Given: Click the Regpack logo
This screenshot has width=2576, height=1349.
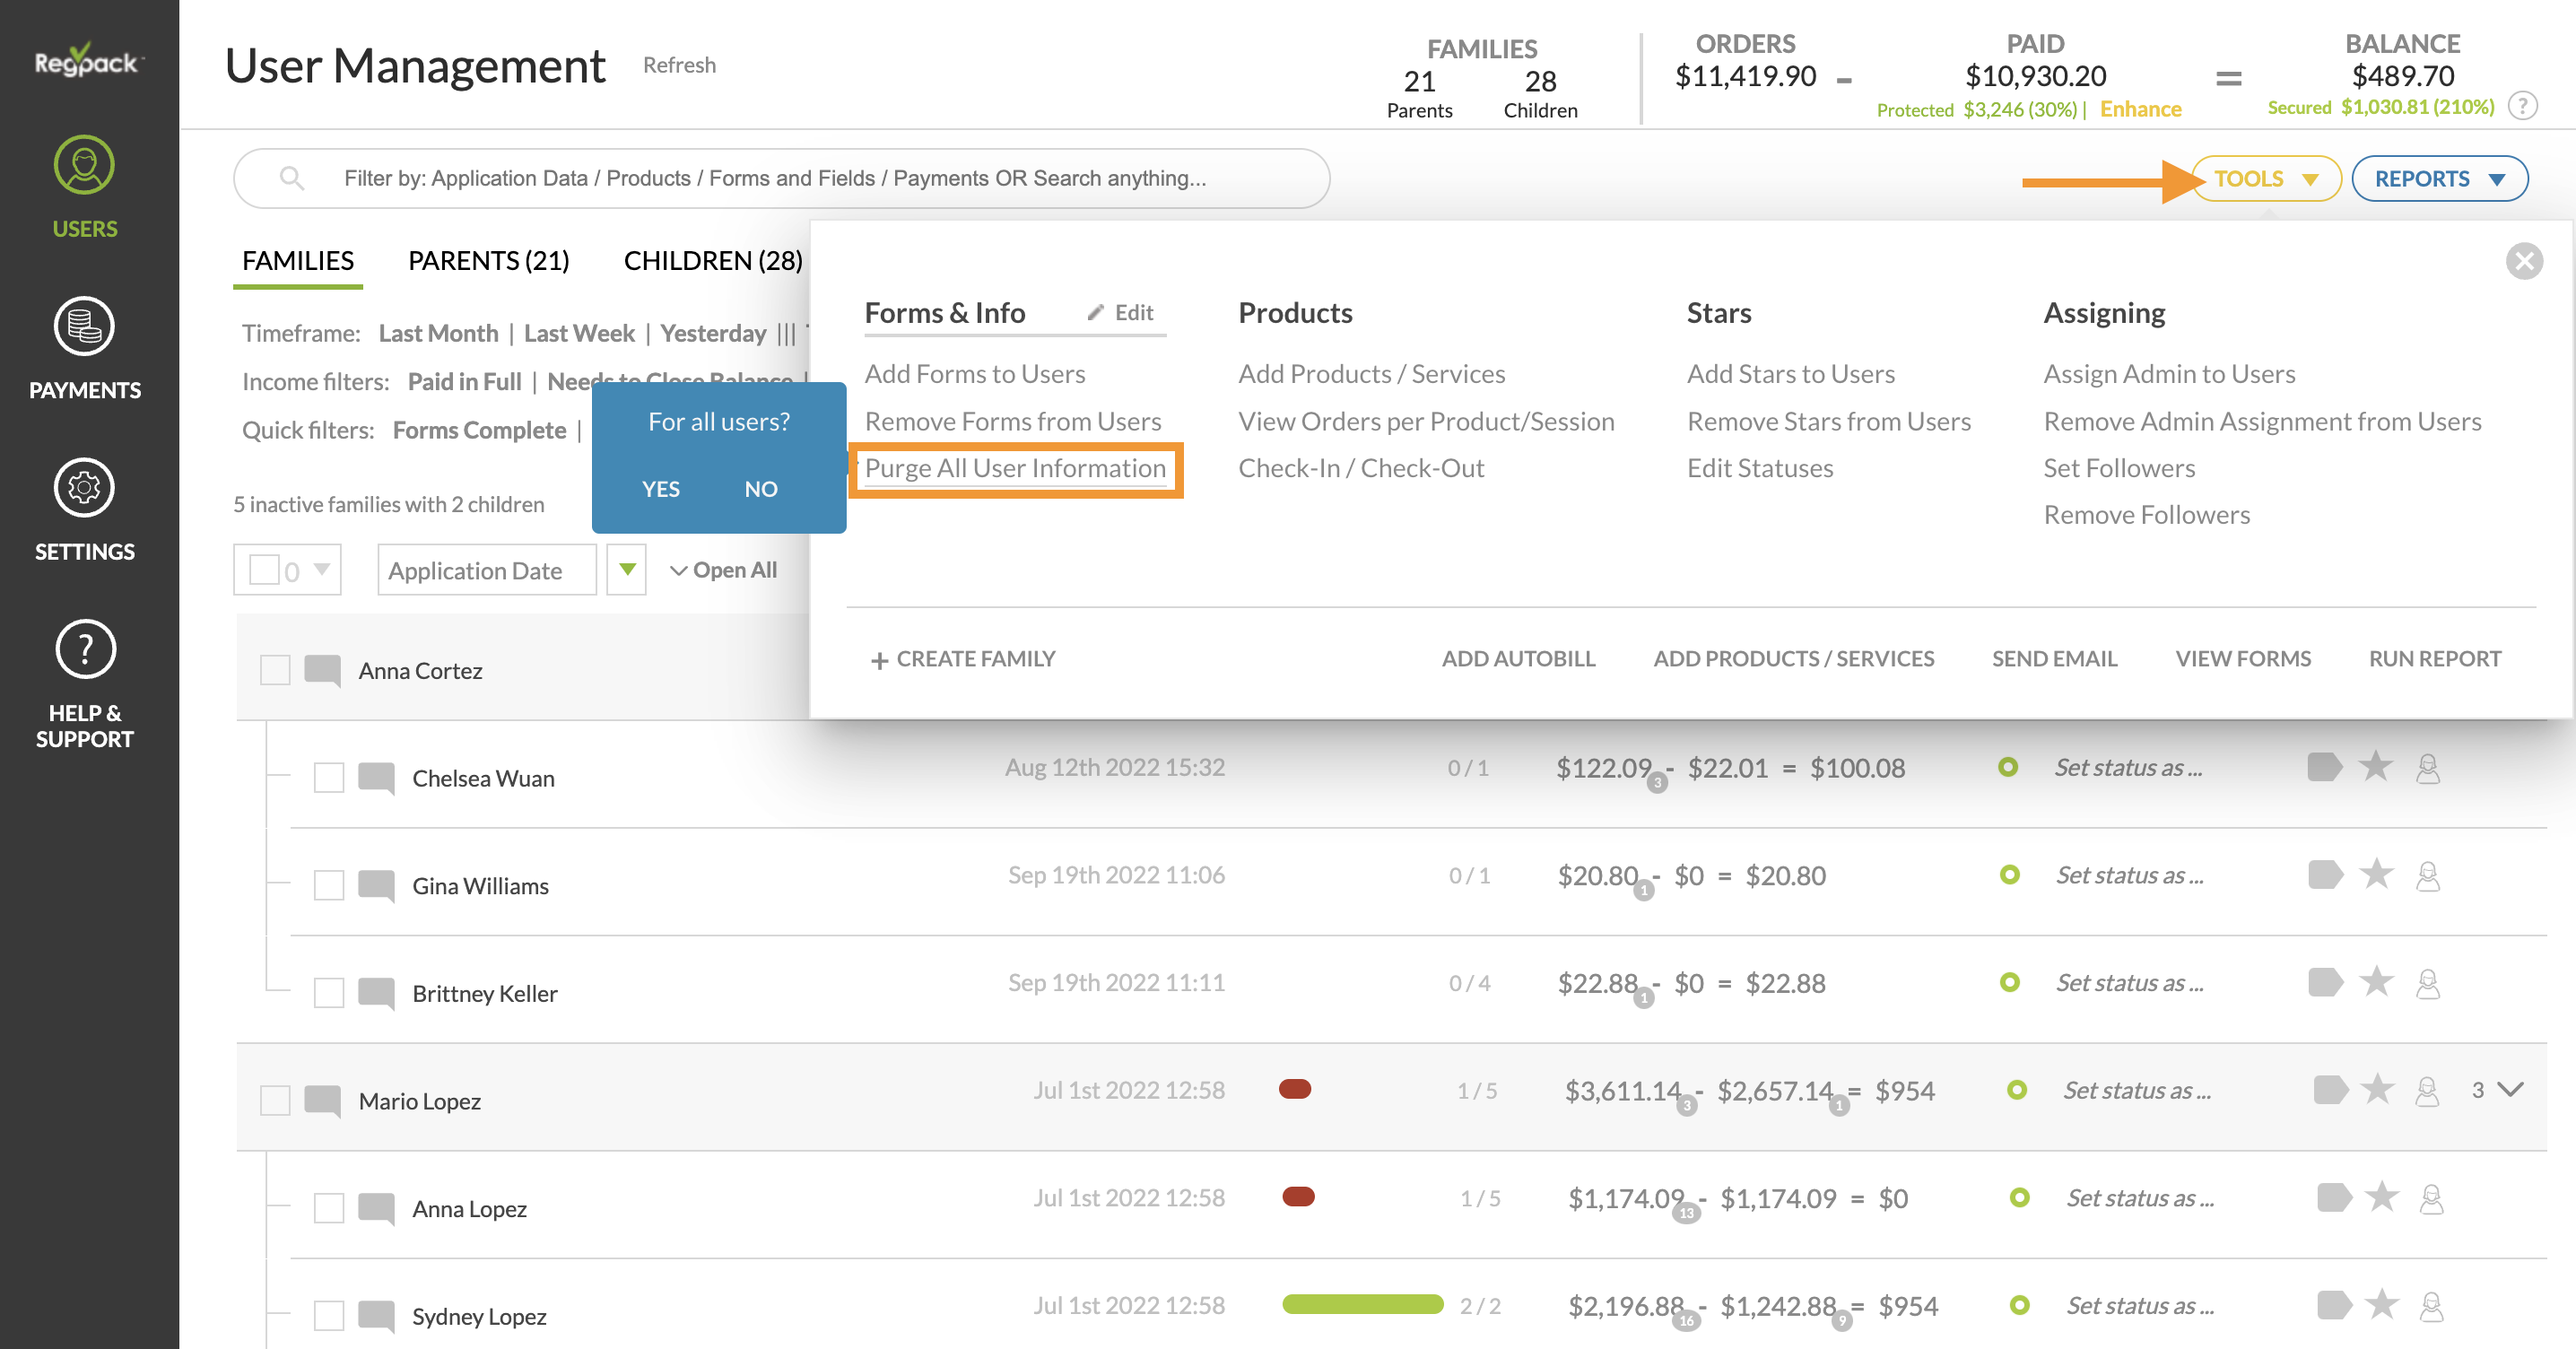Looking at the screenshot, I should (x=89, y=61).
